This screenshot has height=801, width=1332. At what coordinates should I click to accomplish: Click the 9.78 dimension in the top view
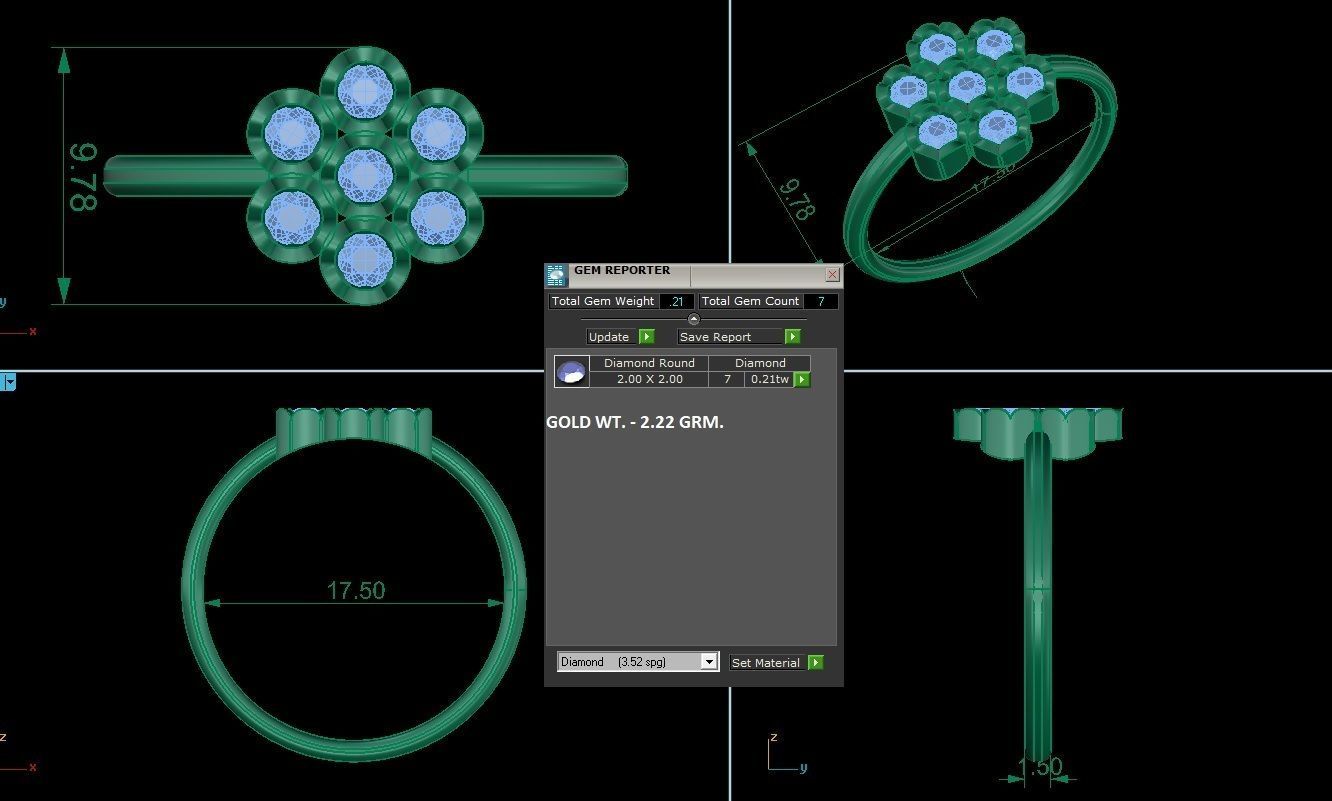[84, 177]
